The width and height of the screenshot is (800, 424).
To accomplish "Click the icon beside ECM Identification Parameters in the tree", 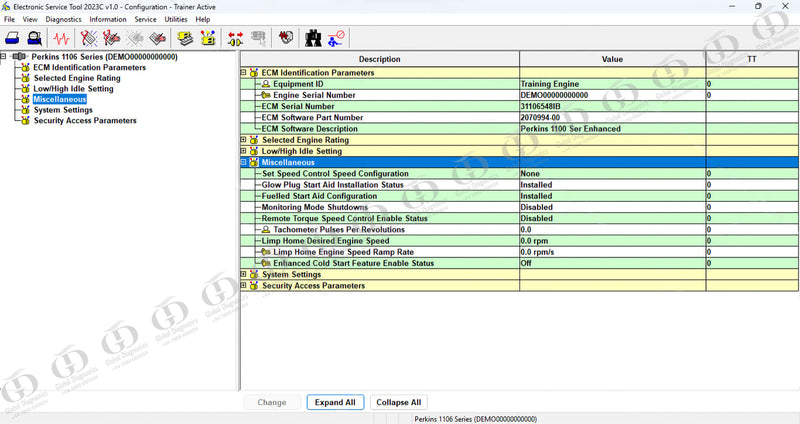I will [25, 67].
